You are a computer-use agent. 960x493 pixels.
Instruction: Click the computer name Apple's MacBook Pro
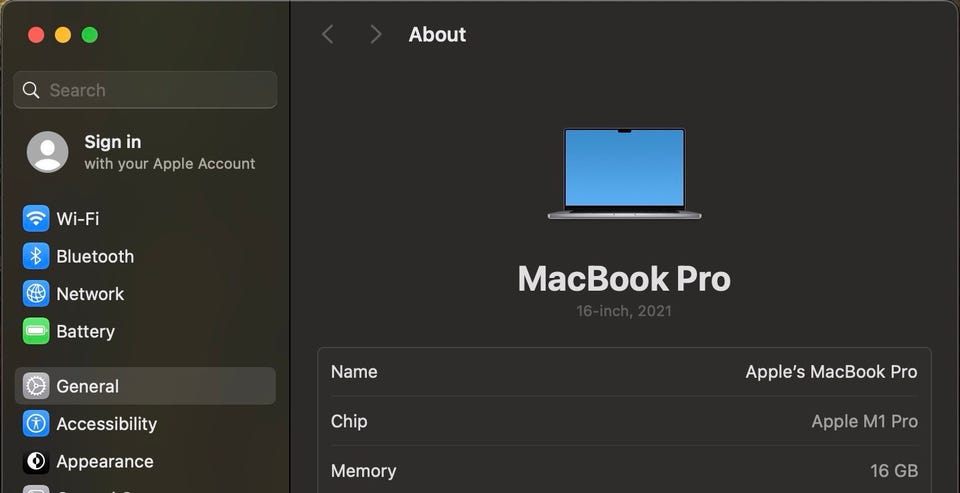(831, 372)
